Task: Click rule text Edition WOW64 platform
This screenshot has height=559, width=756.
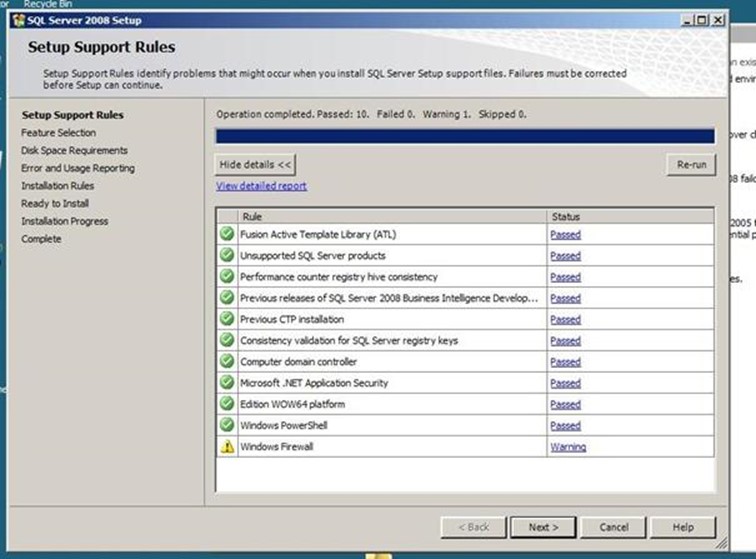Action: (293, 404)
